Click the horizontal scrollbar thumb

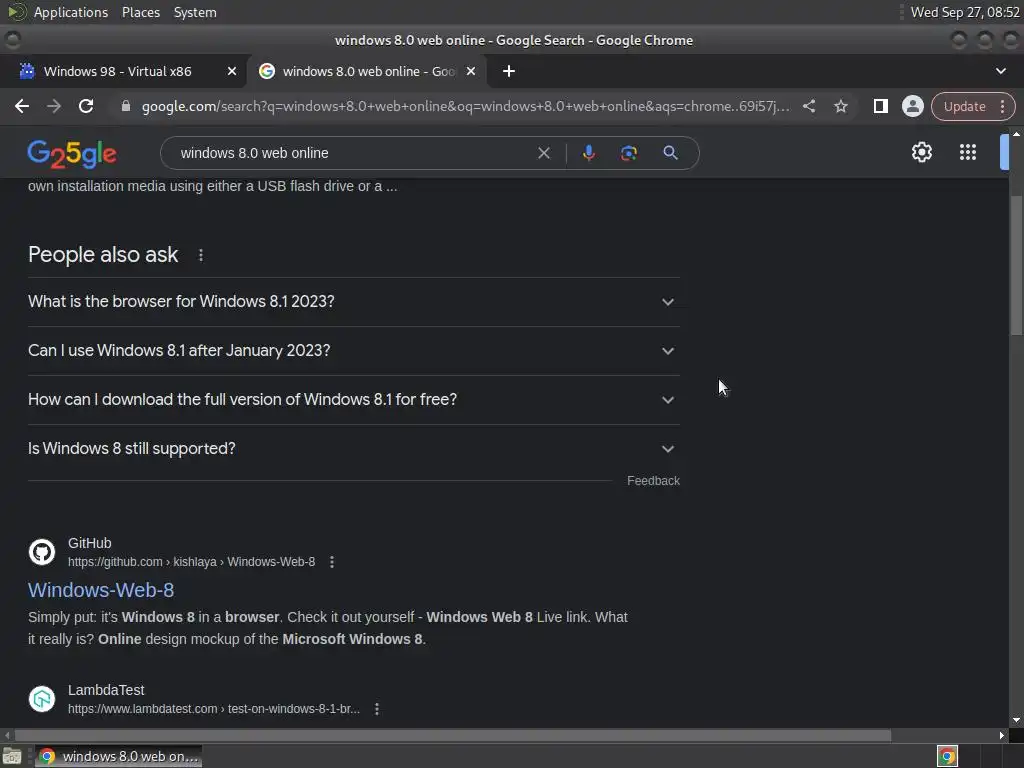click(453, 735)
